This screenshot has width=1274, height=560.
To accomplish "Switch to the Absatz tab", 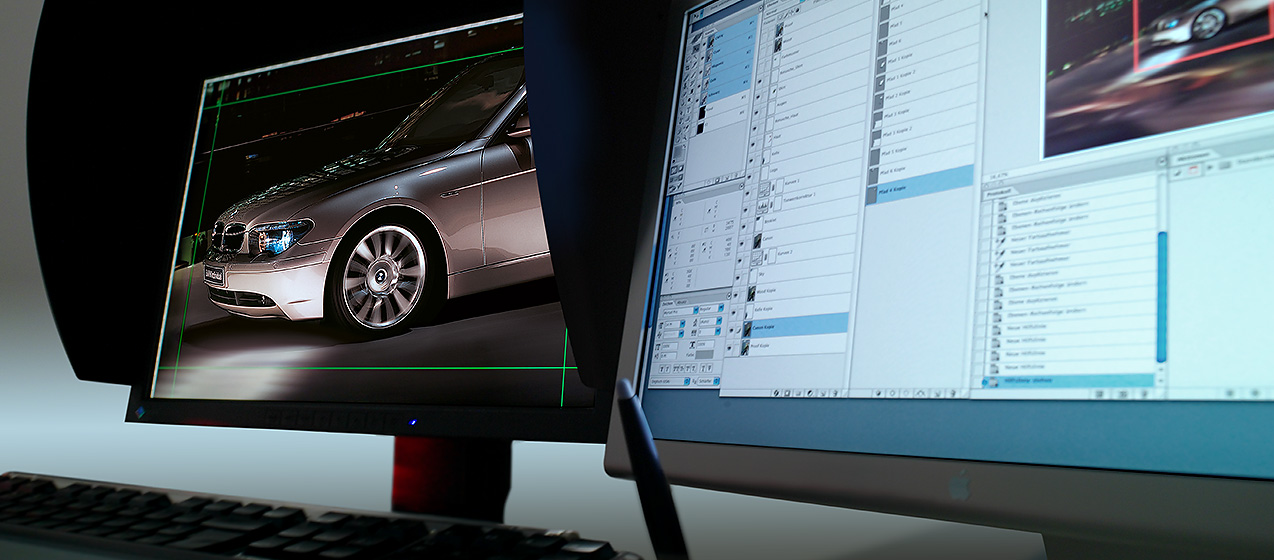I will (682, 302).
